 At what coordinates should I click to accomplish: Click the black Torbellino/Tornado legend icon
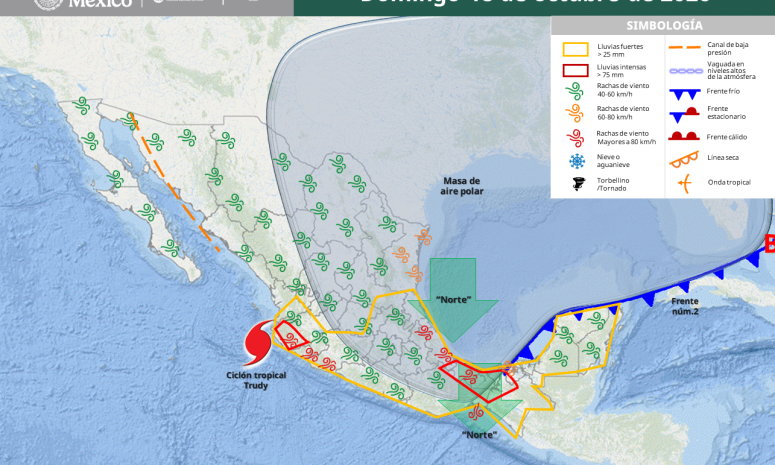coord(578,184)
